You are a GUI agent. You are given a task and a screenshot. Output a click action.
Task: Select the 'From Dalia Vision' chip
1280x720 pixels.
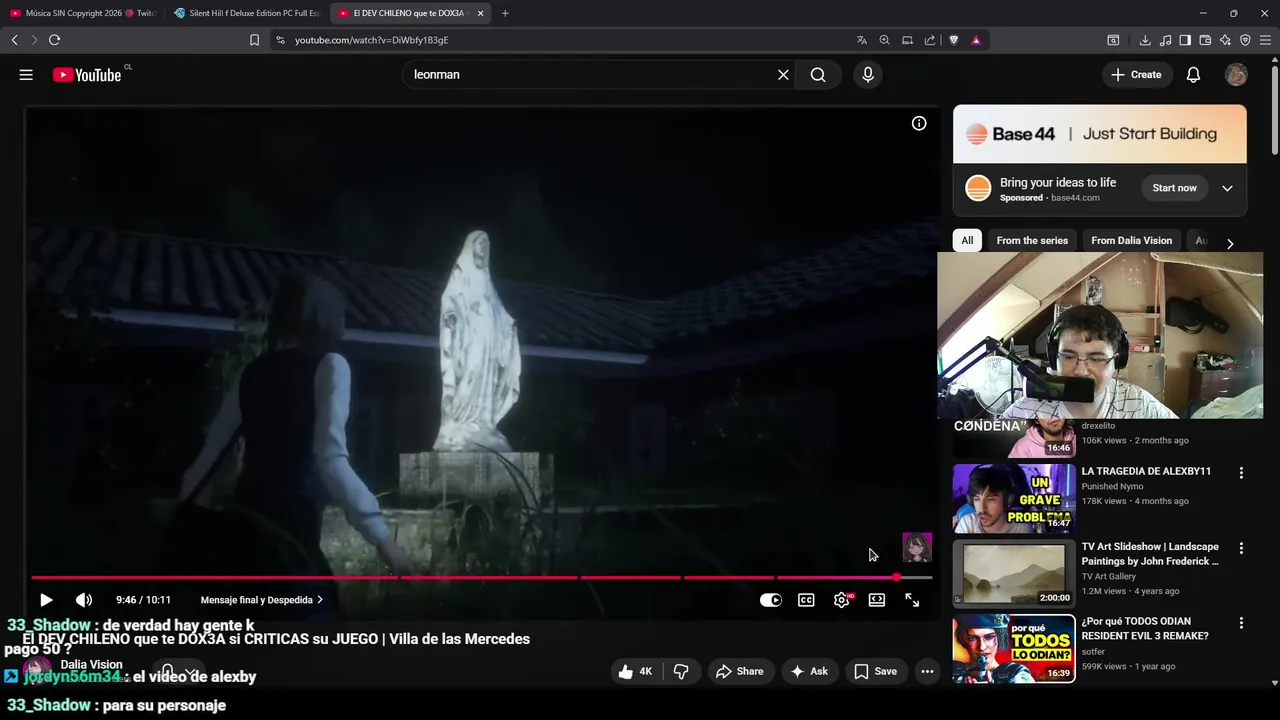coord(1131,240)
